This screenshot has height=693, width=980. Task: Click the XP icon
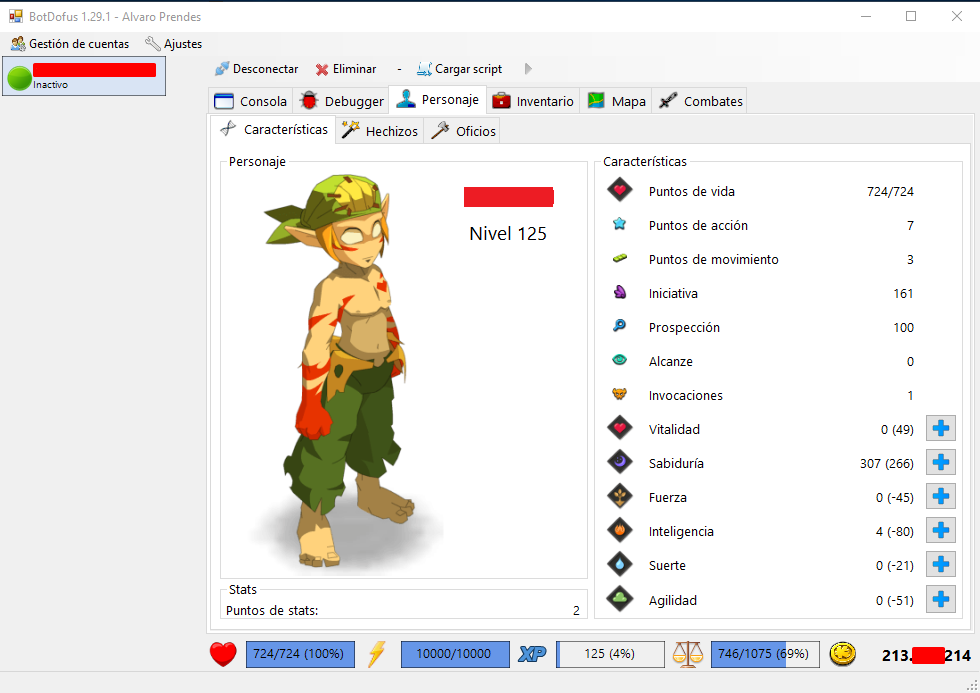tap(532, 654)
